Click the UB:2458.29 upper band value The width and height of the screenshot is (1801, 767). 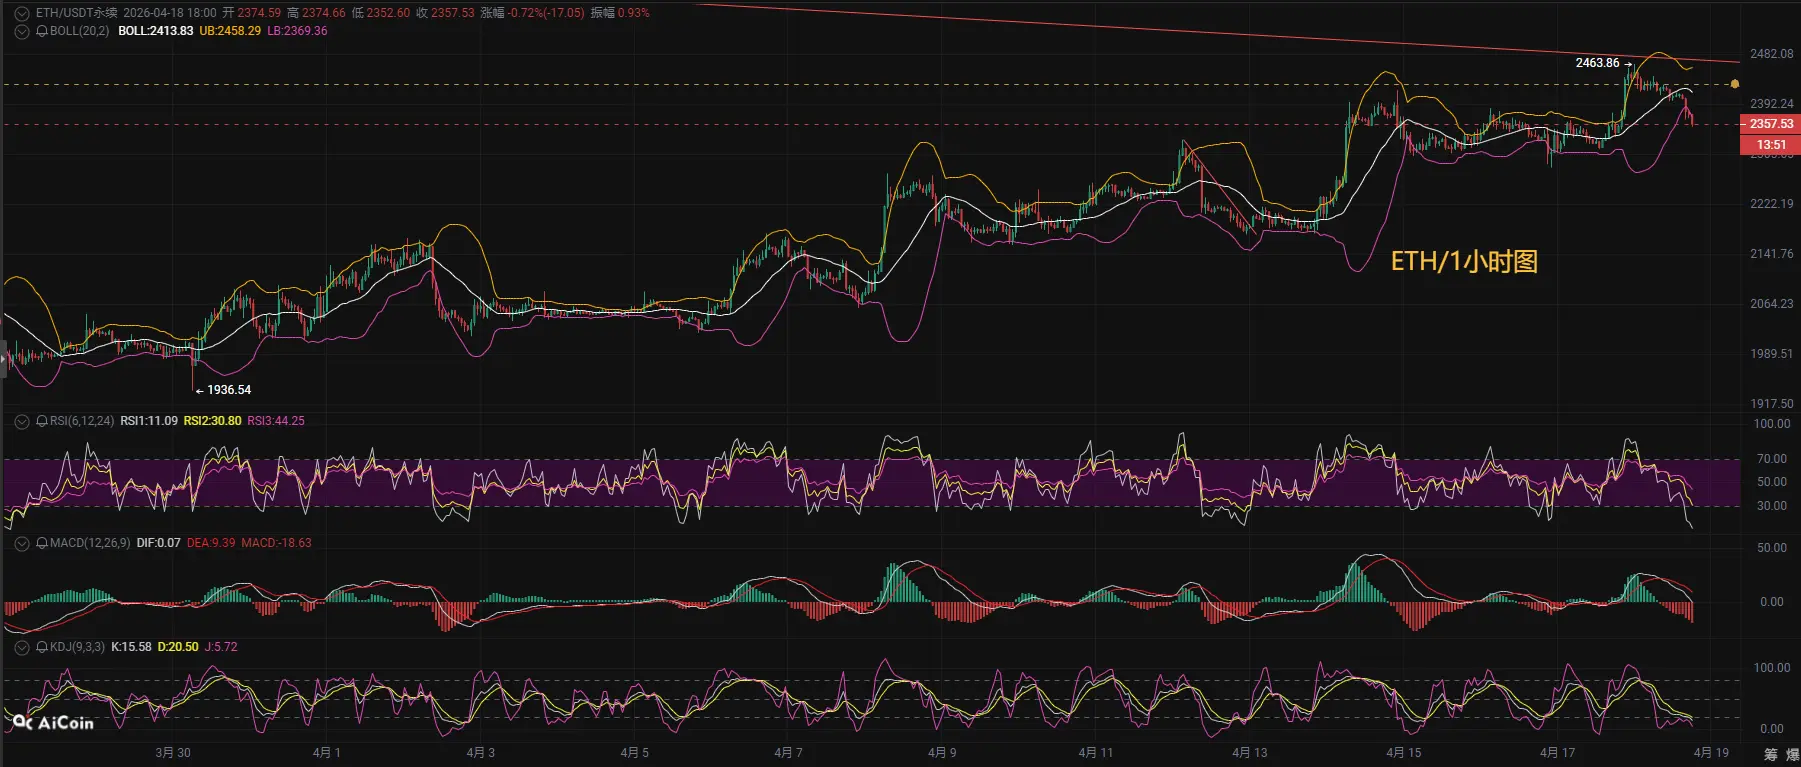[230, 31]
